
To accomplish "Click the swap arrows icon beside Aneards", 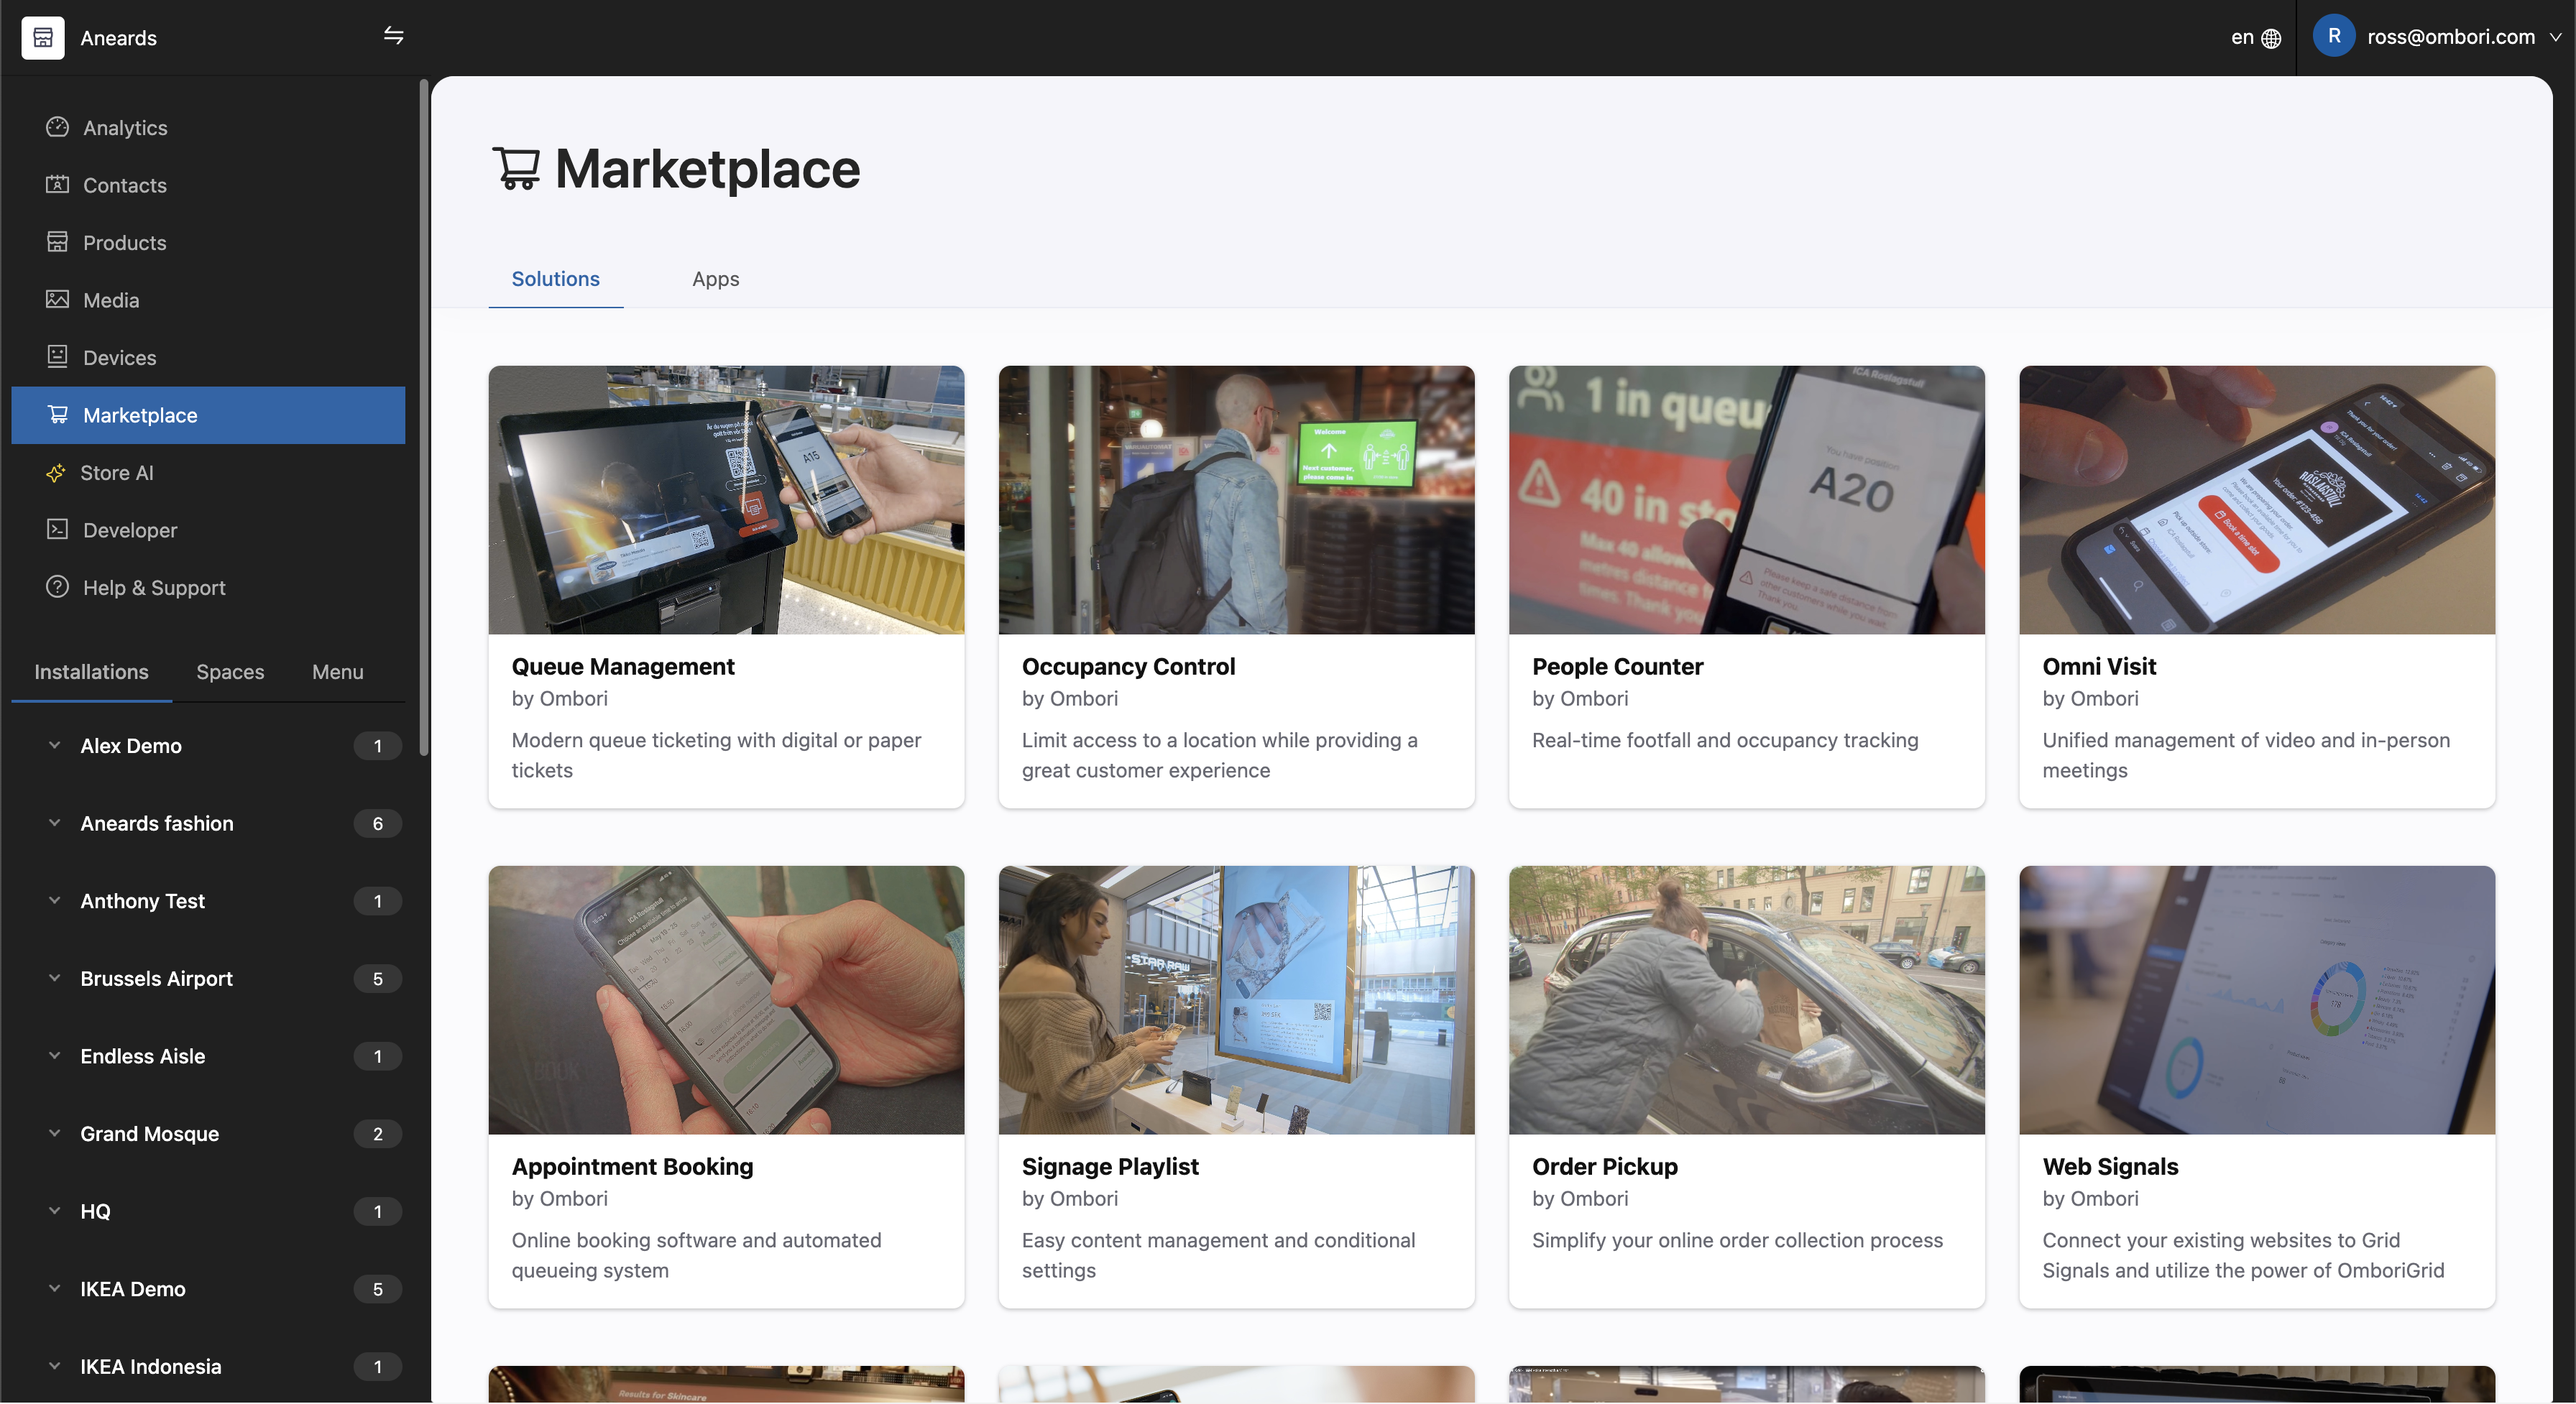I will click(x=393, y=36).
